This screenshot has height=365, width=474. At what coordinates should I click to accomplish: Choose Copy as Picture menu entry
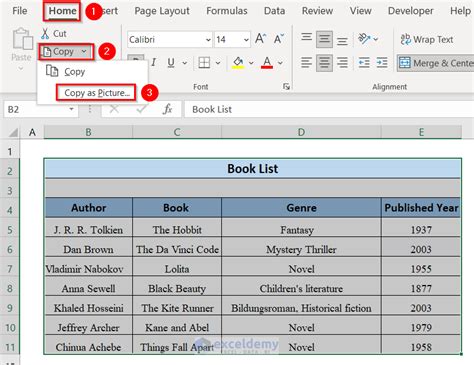pos(96,92)
